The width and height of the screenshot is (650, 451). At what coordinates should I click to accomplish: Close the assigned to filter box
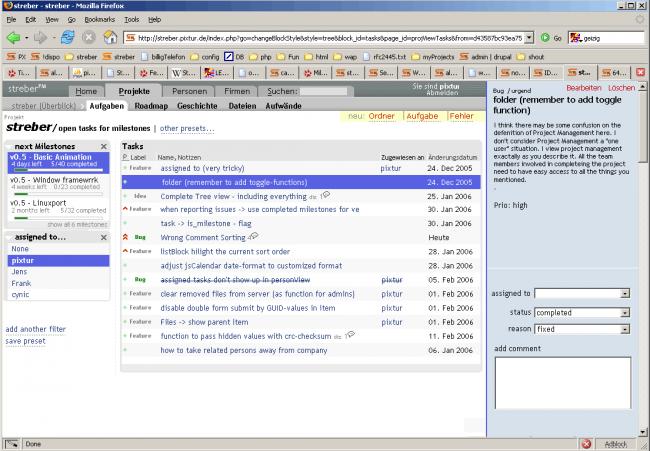(104, 237)
